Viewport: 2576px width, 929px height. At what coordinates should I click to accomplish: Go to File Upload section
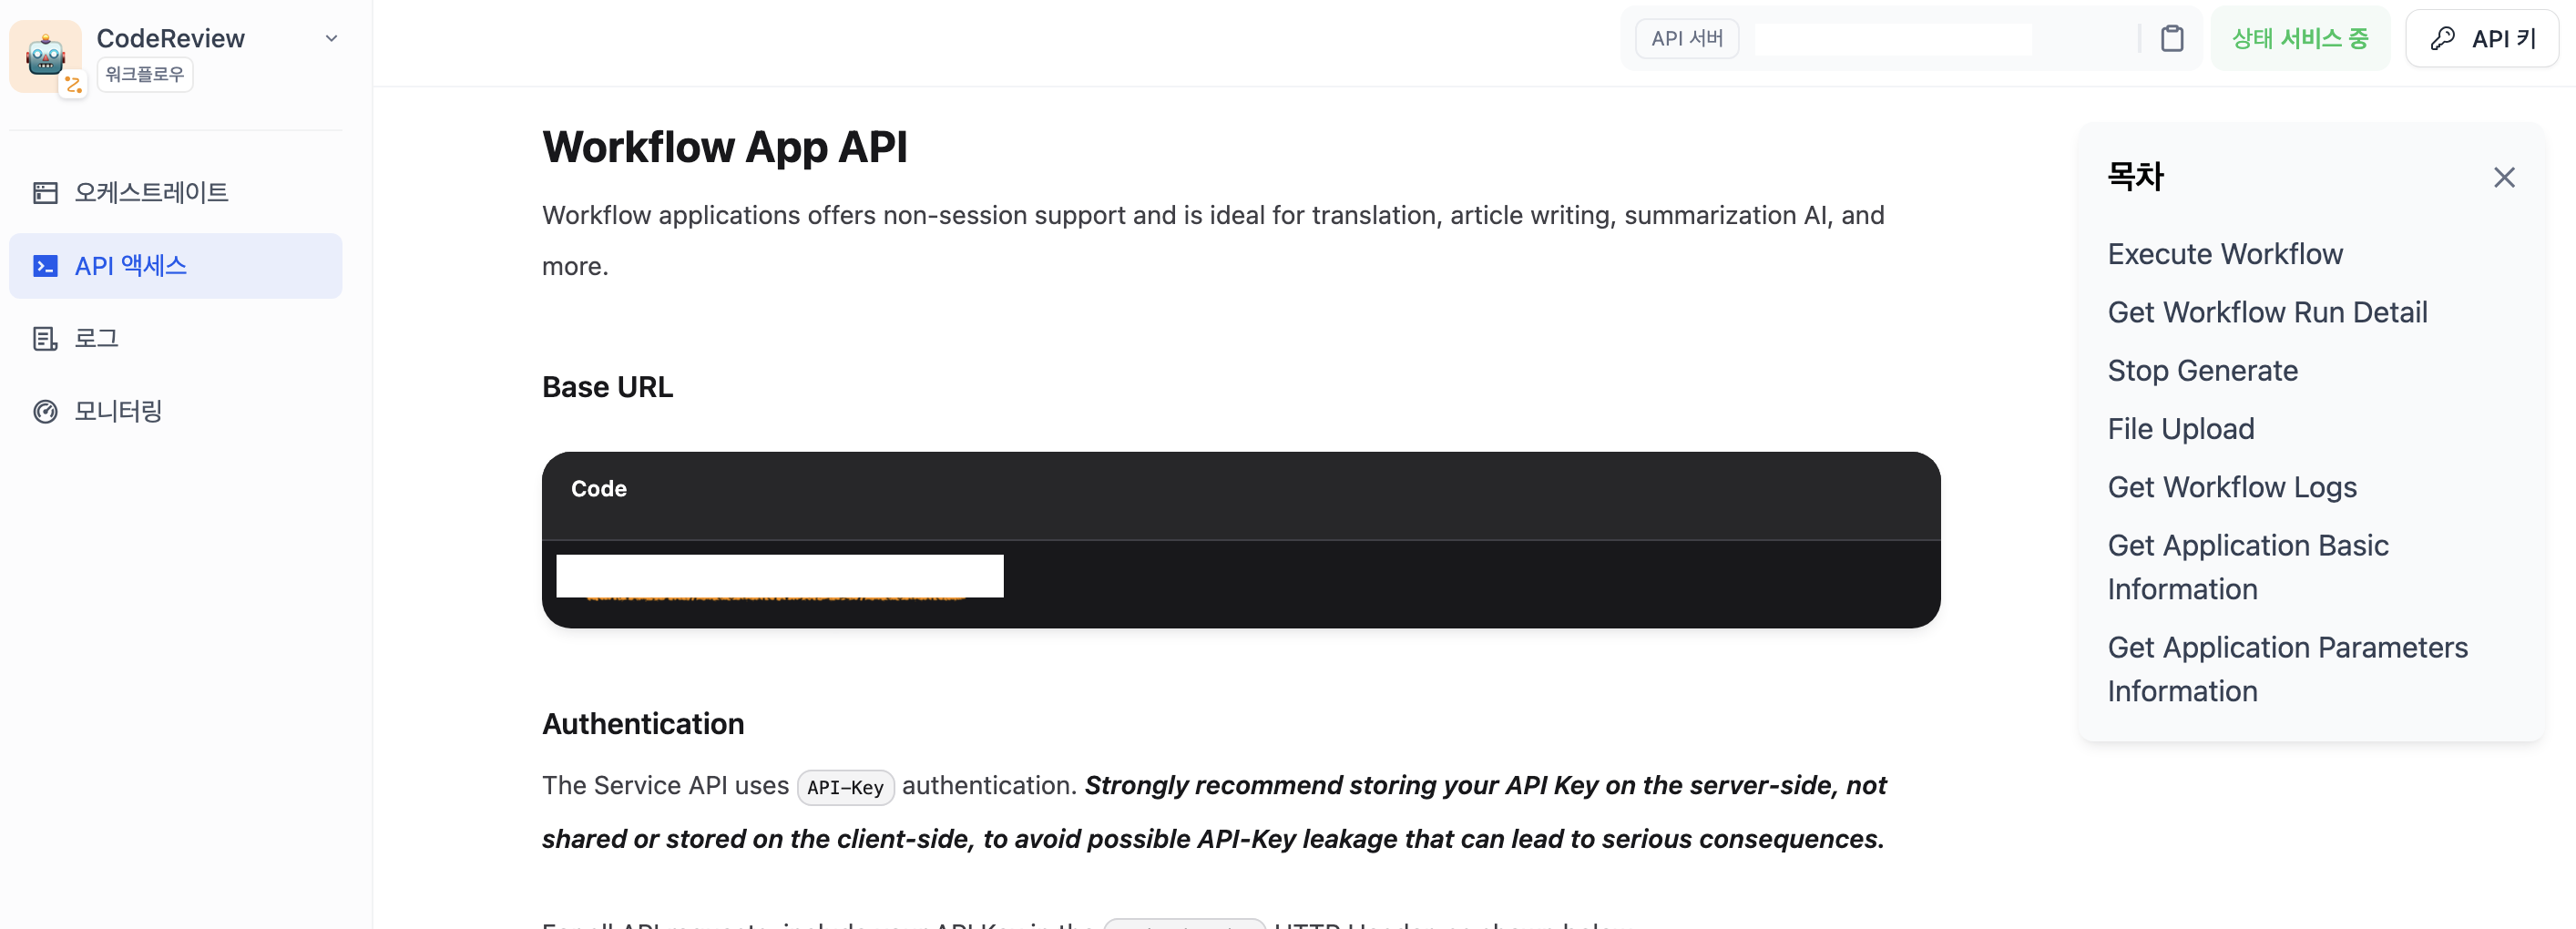(x=2181, y=428)
